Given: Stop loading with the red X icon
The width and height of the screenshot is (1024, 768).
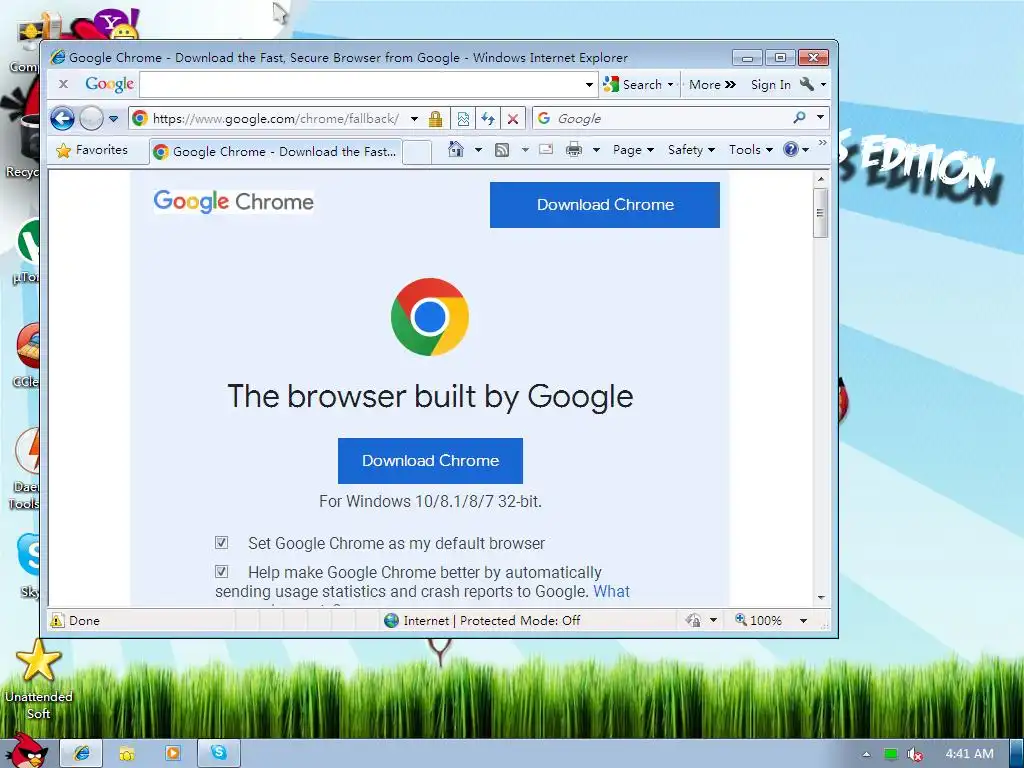Looking at the screenshot, I should pos(513,118).
